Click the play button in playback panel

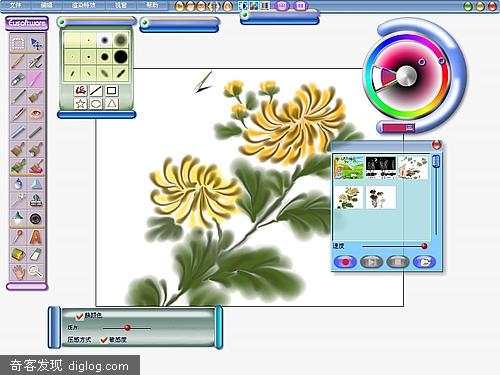click(x=371, y=262)
